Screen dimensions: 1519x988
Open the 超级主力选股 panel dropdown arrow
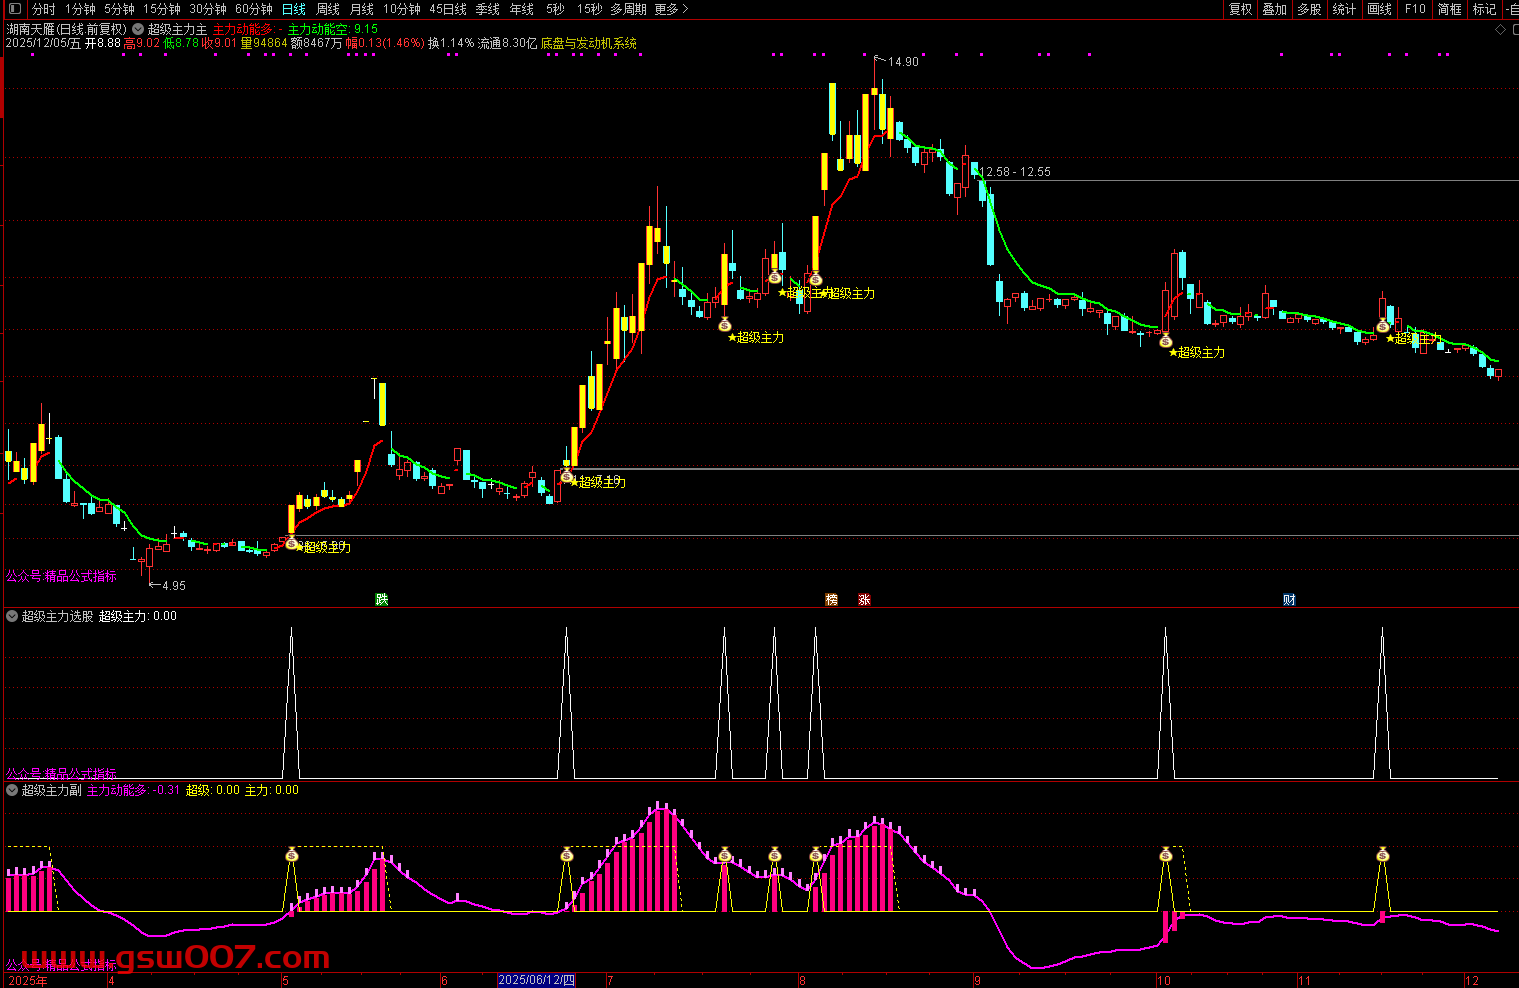tap(12, 616)
